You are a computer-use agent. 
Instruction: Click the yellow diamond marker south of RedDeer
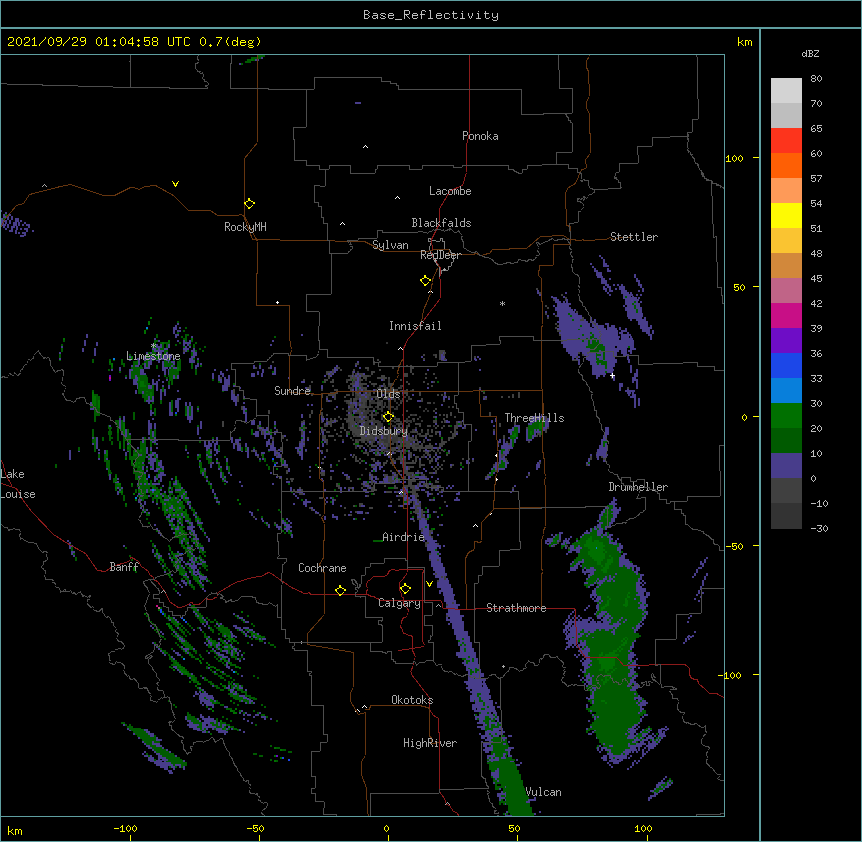(425, 281)
